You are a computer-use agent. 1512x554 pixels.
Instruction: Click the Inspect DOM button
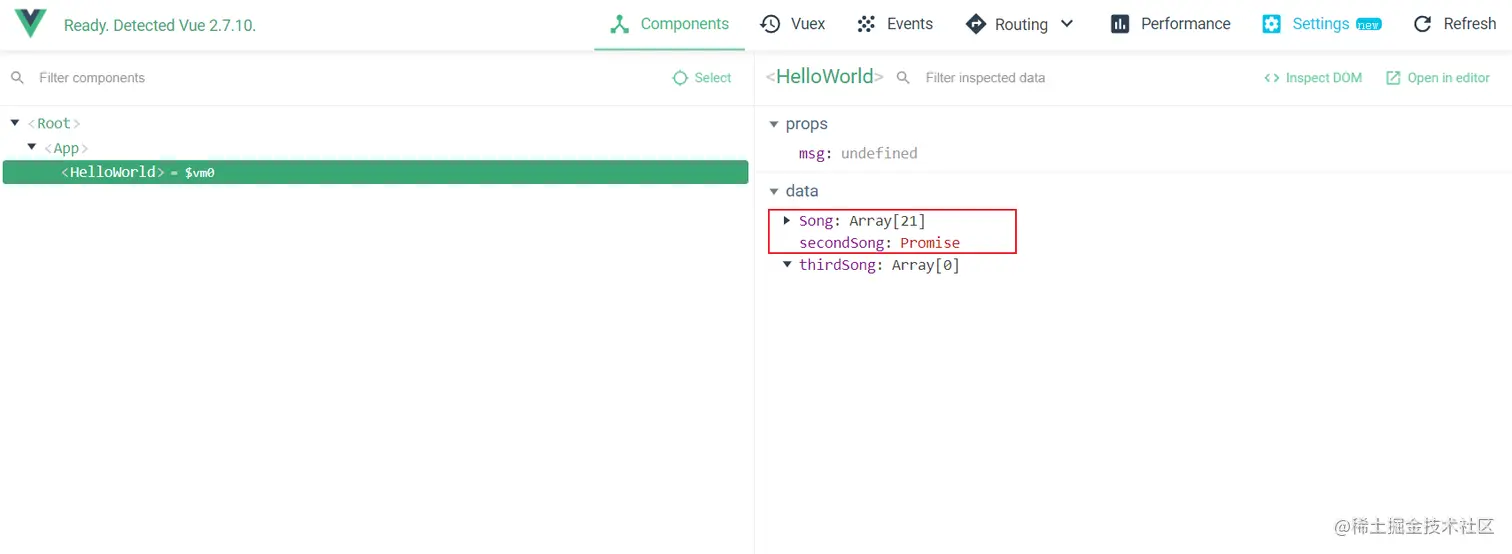click(1313, 78)
